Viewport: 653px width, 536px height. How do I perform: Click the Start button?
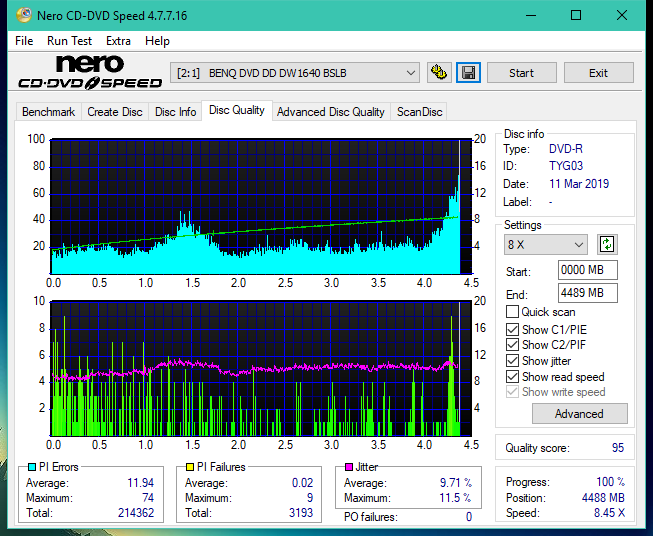point(521,73)
